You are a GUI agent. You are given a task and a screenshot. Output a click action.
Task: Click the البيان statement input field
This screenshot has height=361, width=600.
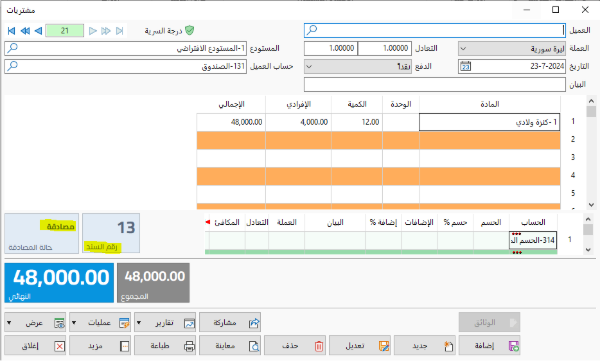[435, 85]
